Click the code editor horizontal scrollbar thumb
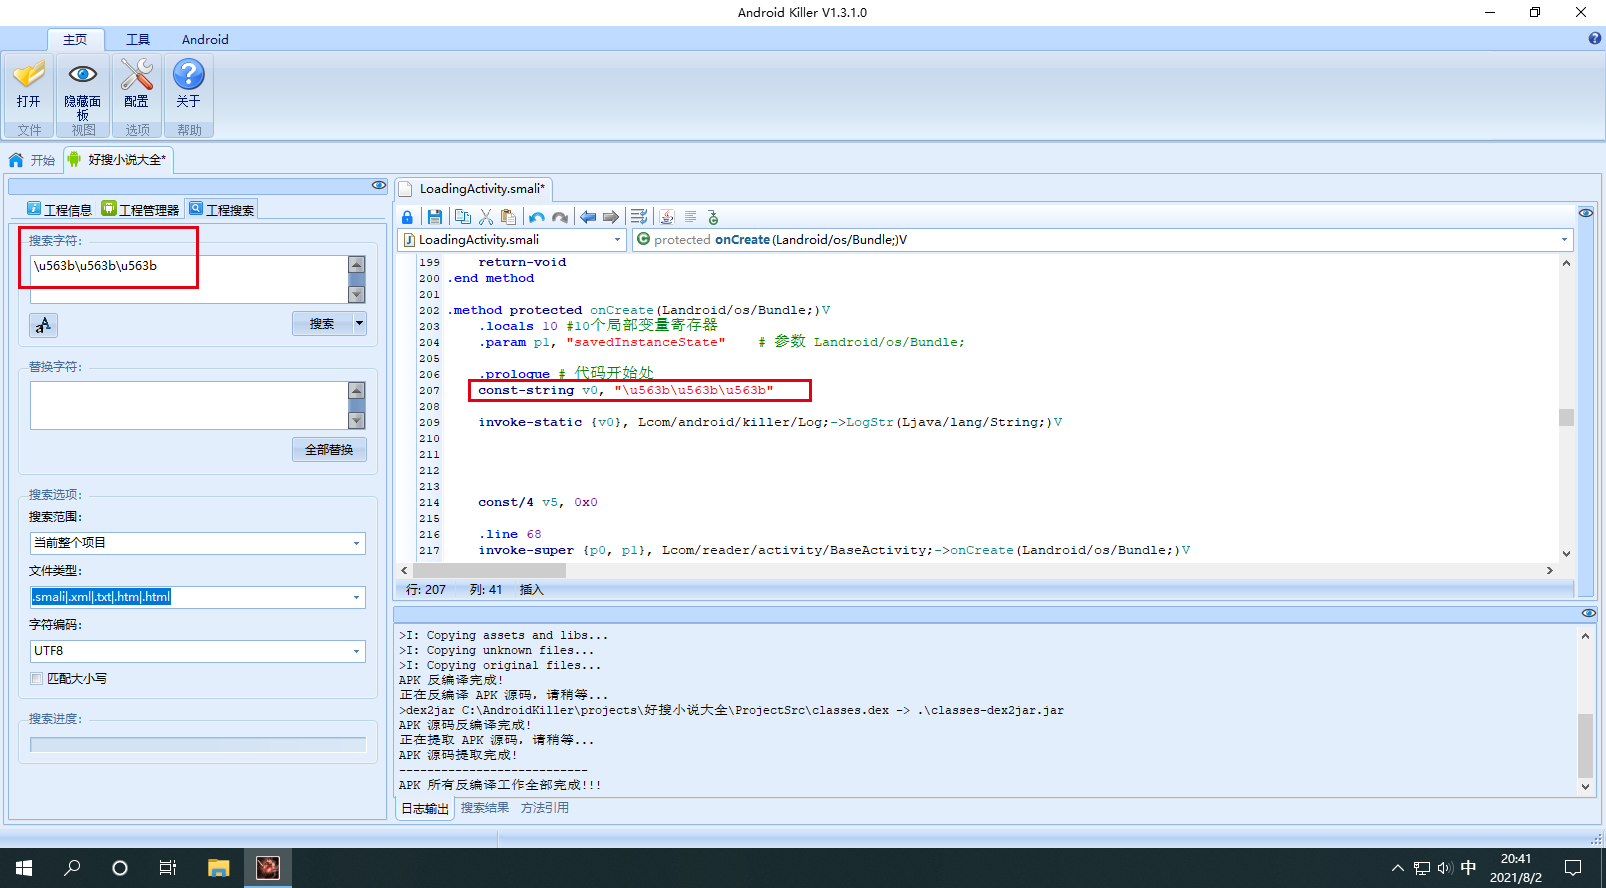The width and height of the screenshot is (1606, 888). tap(490, 570)
